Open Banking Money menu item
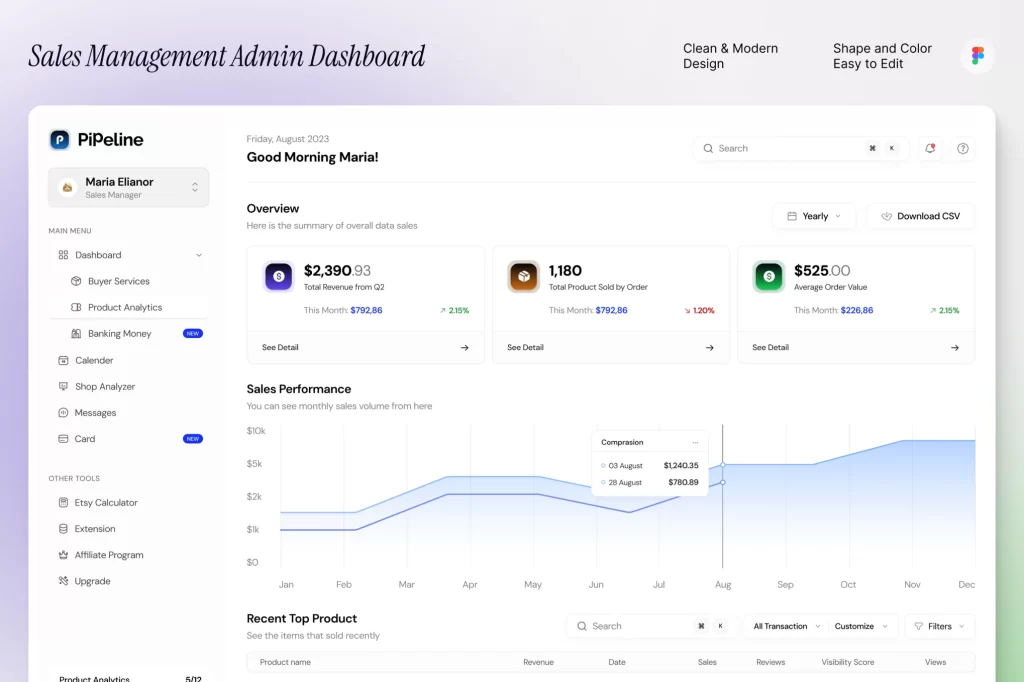Image resolution: width=1024 pixels, height=682 pixels. (x=119, y=333)
